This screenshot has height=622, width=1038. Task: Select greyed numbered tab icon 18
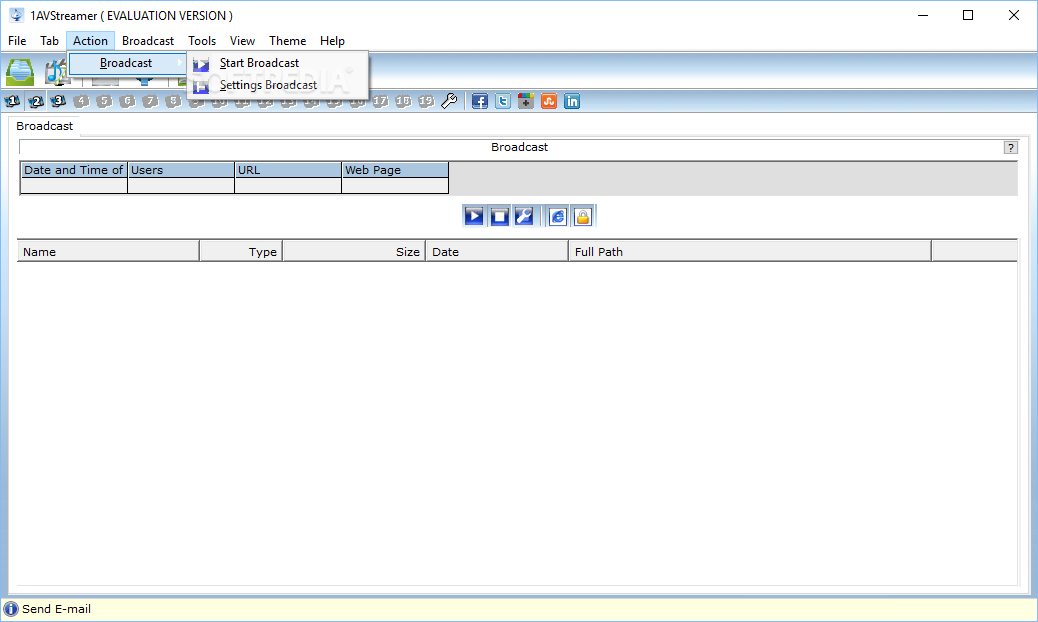[x=403, y=101]
